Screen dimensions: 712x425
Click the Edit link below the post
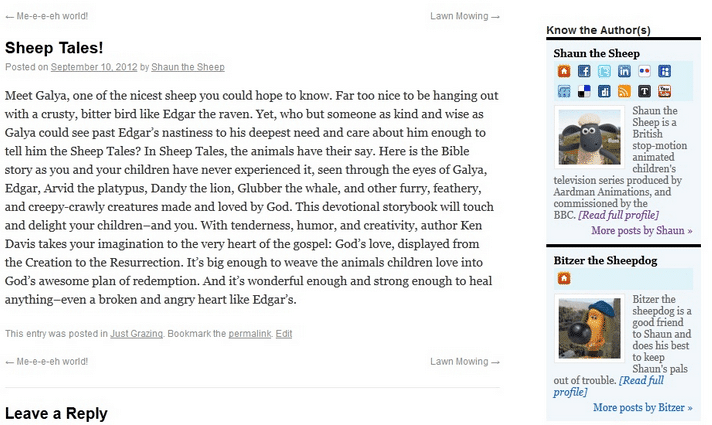(284, 333)
